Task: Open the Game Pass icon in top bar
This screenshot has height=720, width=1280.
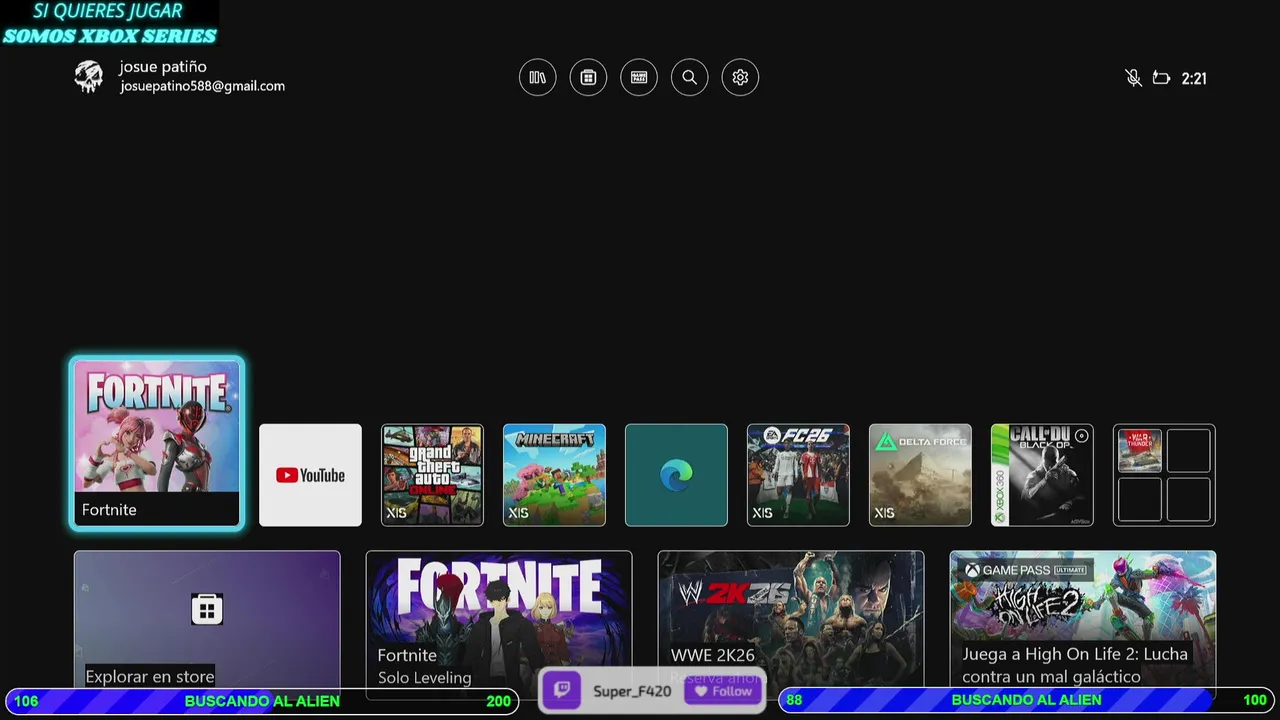Action: pos(639,77)
